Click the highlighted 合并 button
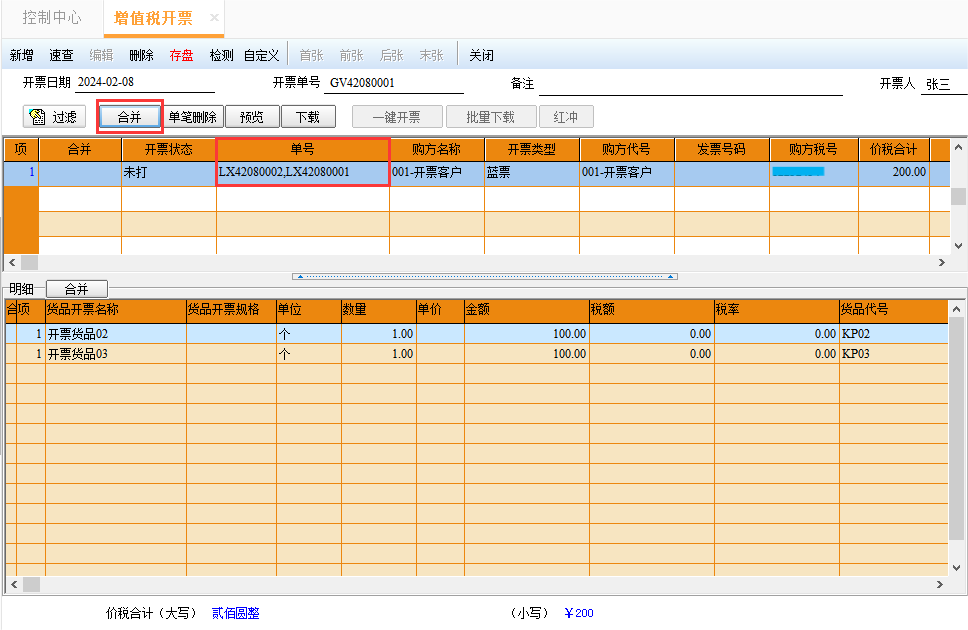The image size is (968, 630). (x=130, y=117)
